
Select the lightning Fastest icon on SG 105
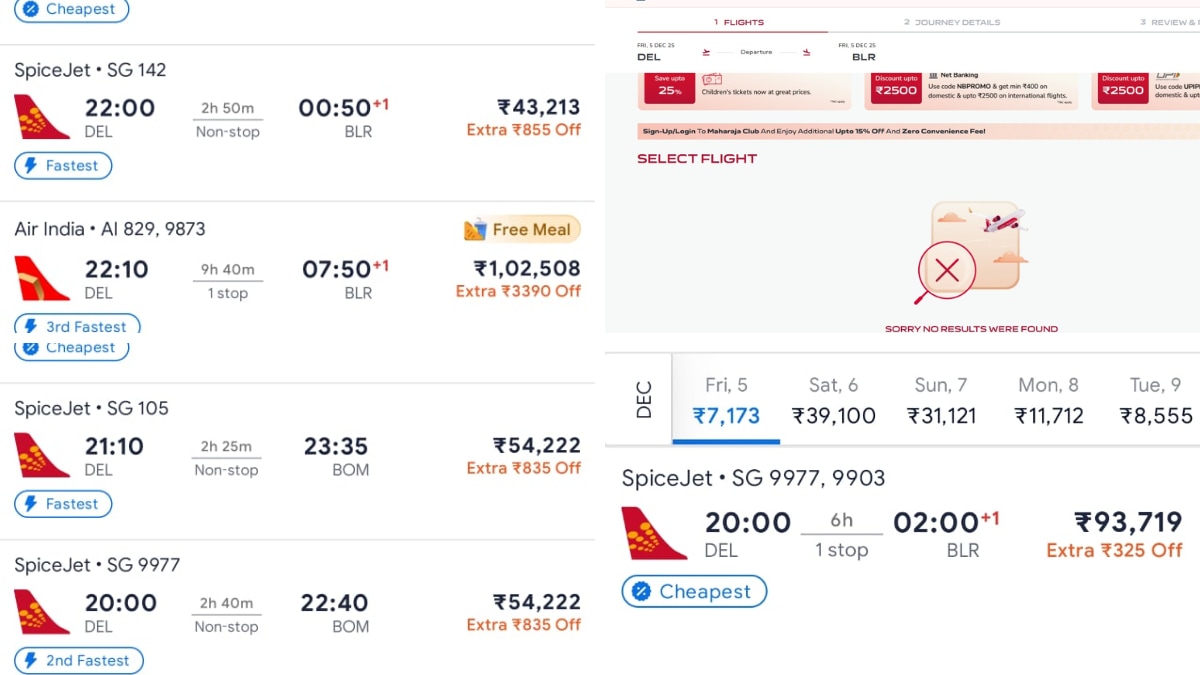point(35,504)
